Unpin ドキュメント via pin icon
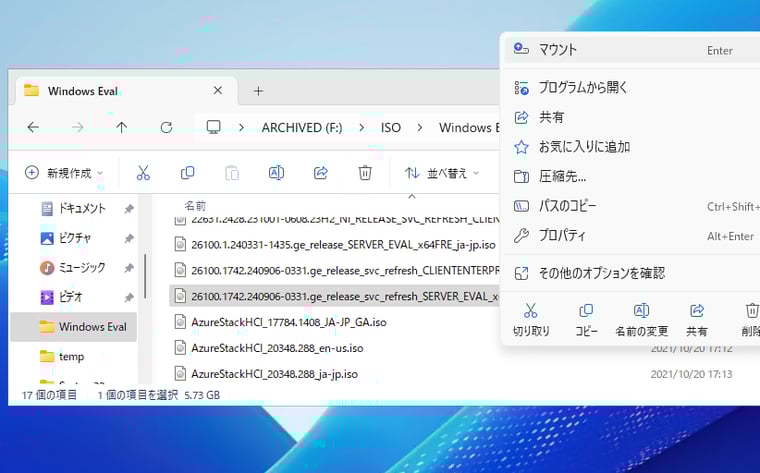This screenshot has width=760, height=473. click(129, 209)
